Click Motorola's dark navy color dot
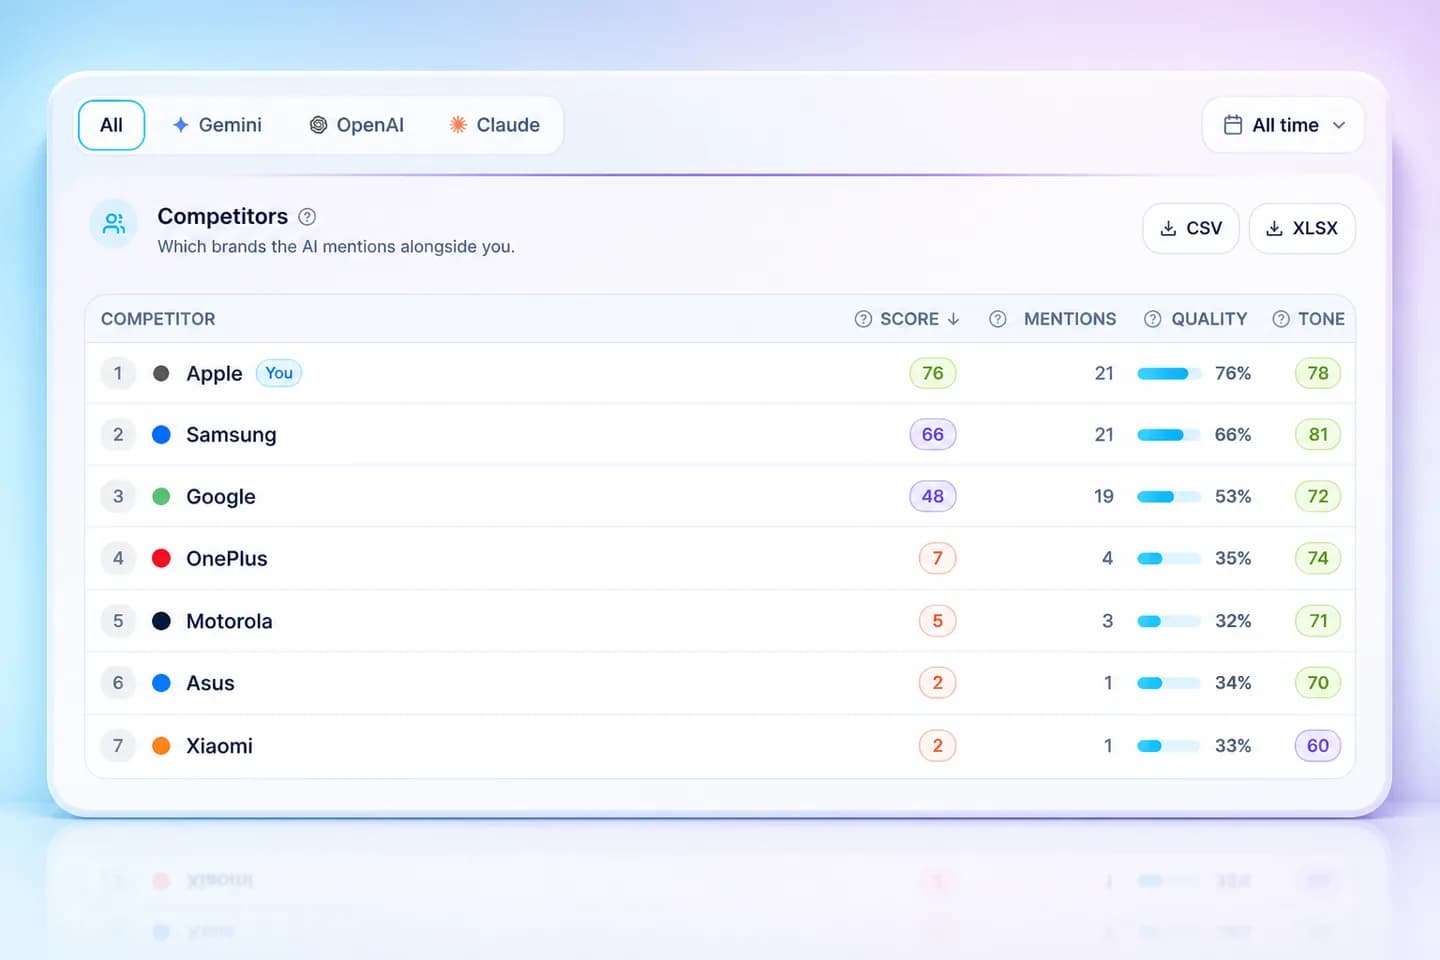 (161, 621)
